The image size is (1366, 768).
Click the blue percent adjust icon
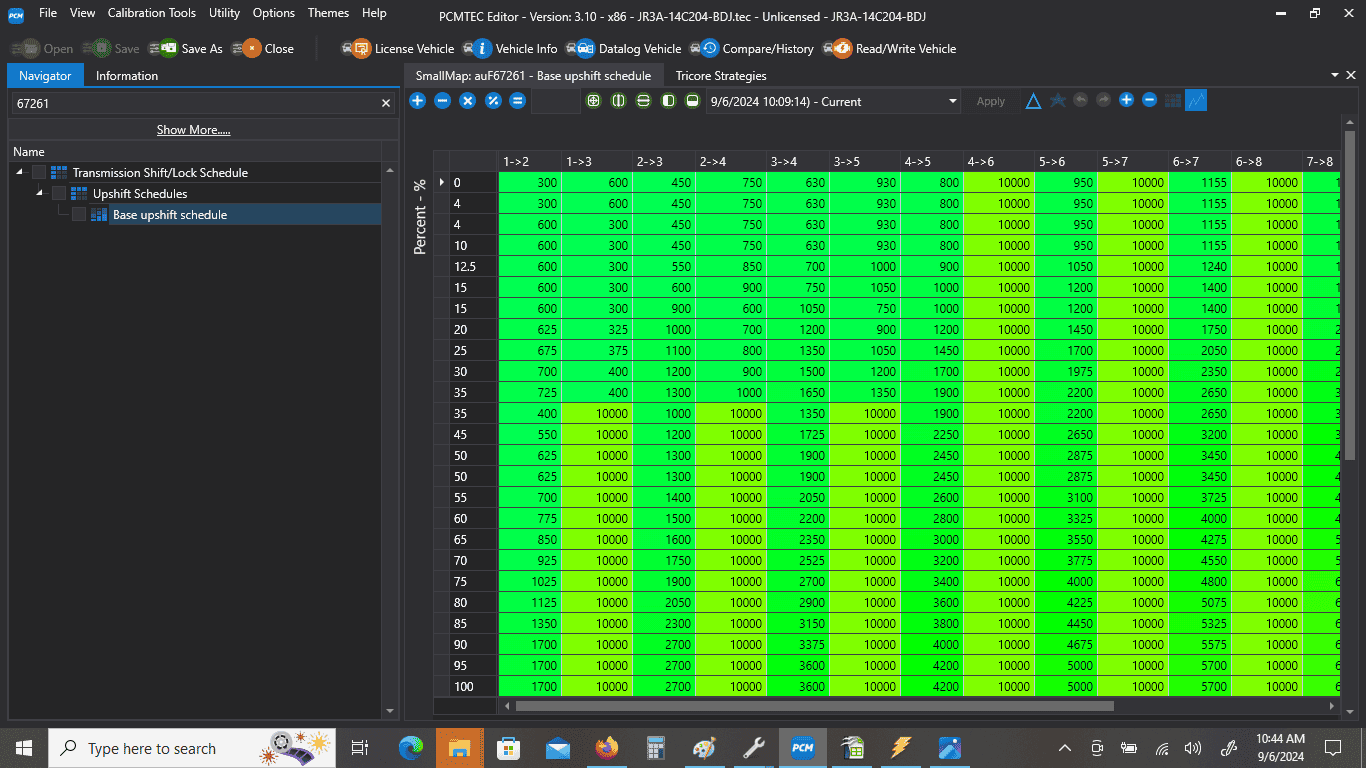(493, 101)
